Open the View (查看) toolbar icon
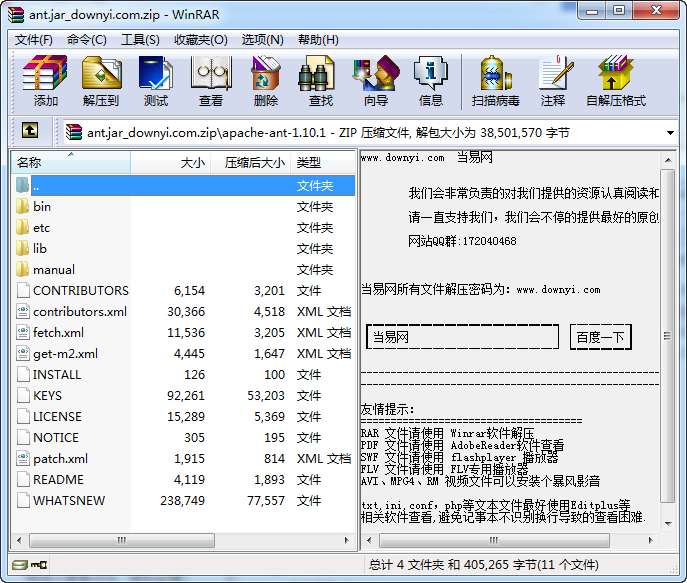Image resolution: width=687 pixels, height=583 pixels. (211, 81)
